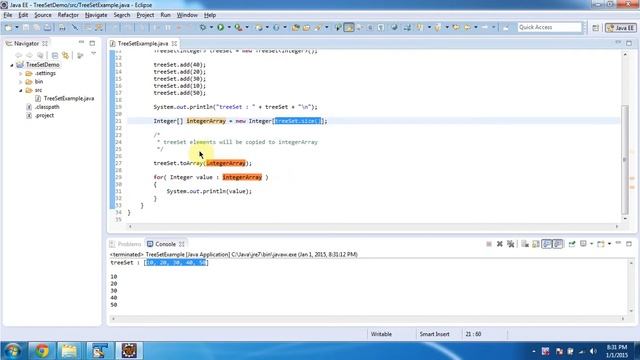Image resolution: width=640 pixels, height=360 pixels.
Task: Toggle Scroll Lock in the Console
Action: [x=536, y=244]
